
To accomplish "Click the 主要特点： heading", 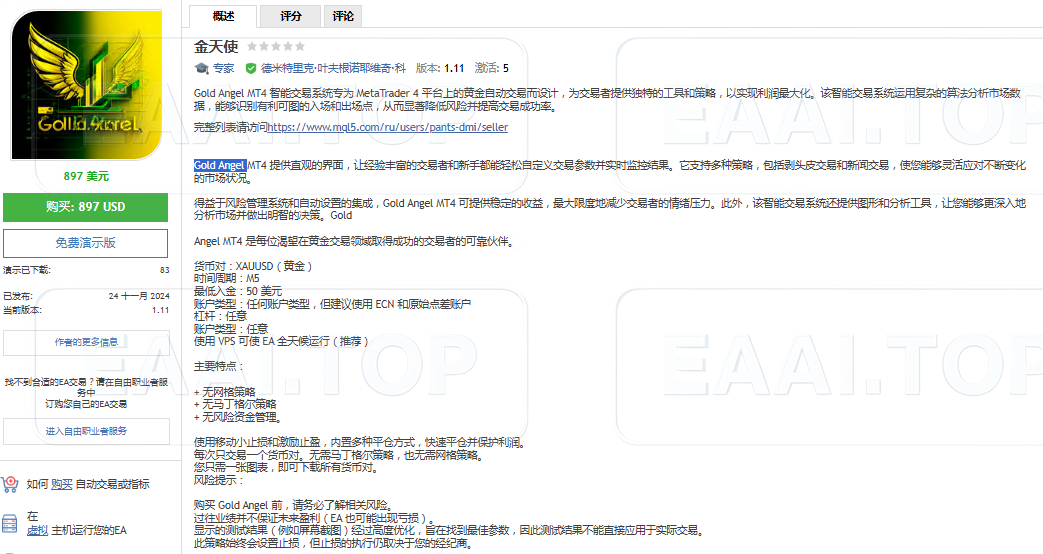I will [x=219, y=366].
